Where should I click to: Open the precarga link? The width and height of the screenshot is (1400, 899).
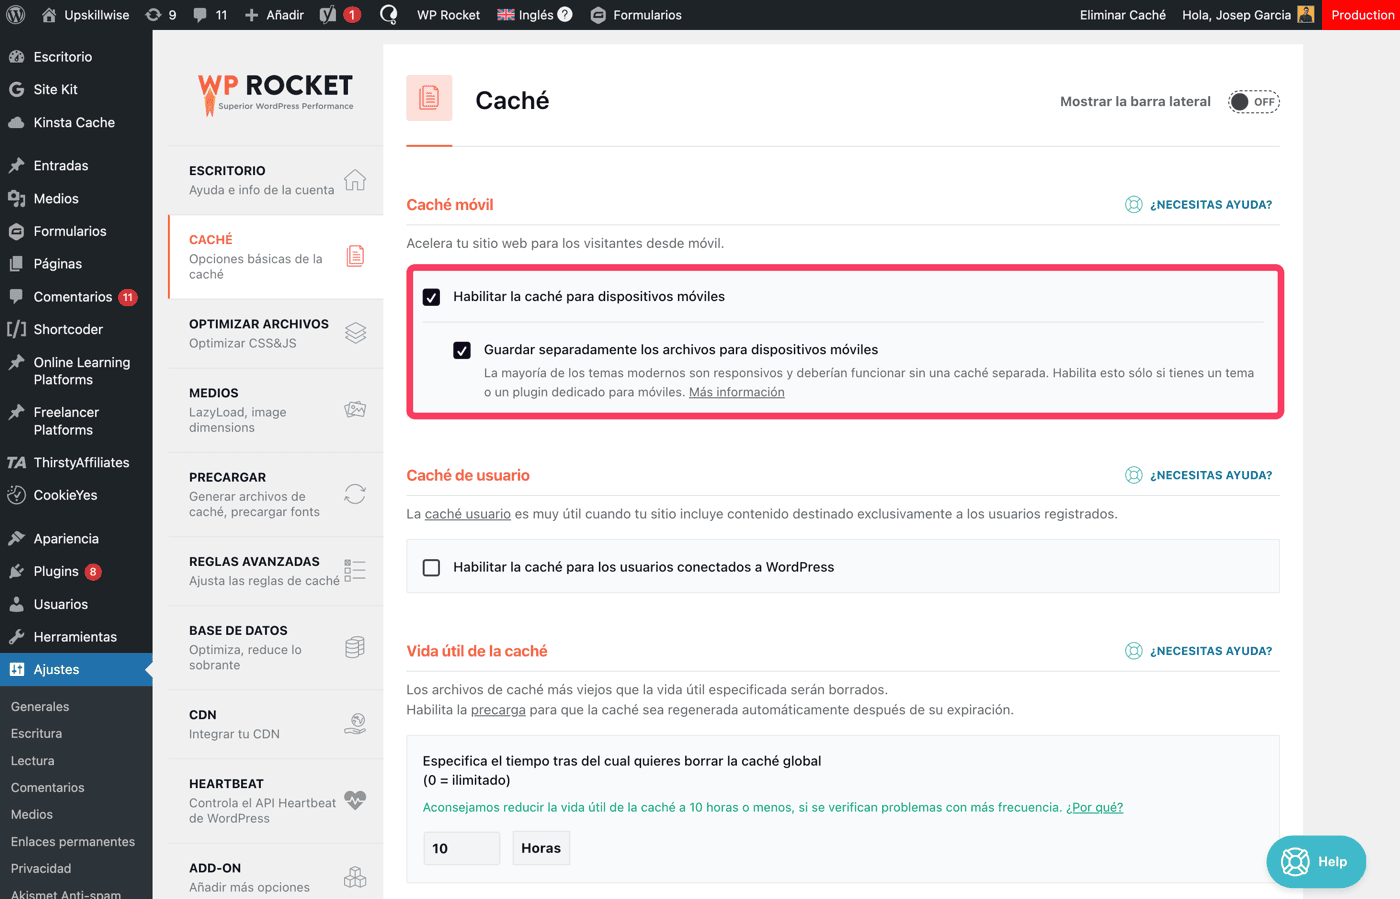[x=498, y=710]
